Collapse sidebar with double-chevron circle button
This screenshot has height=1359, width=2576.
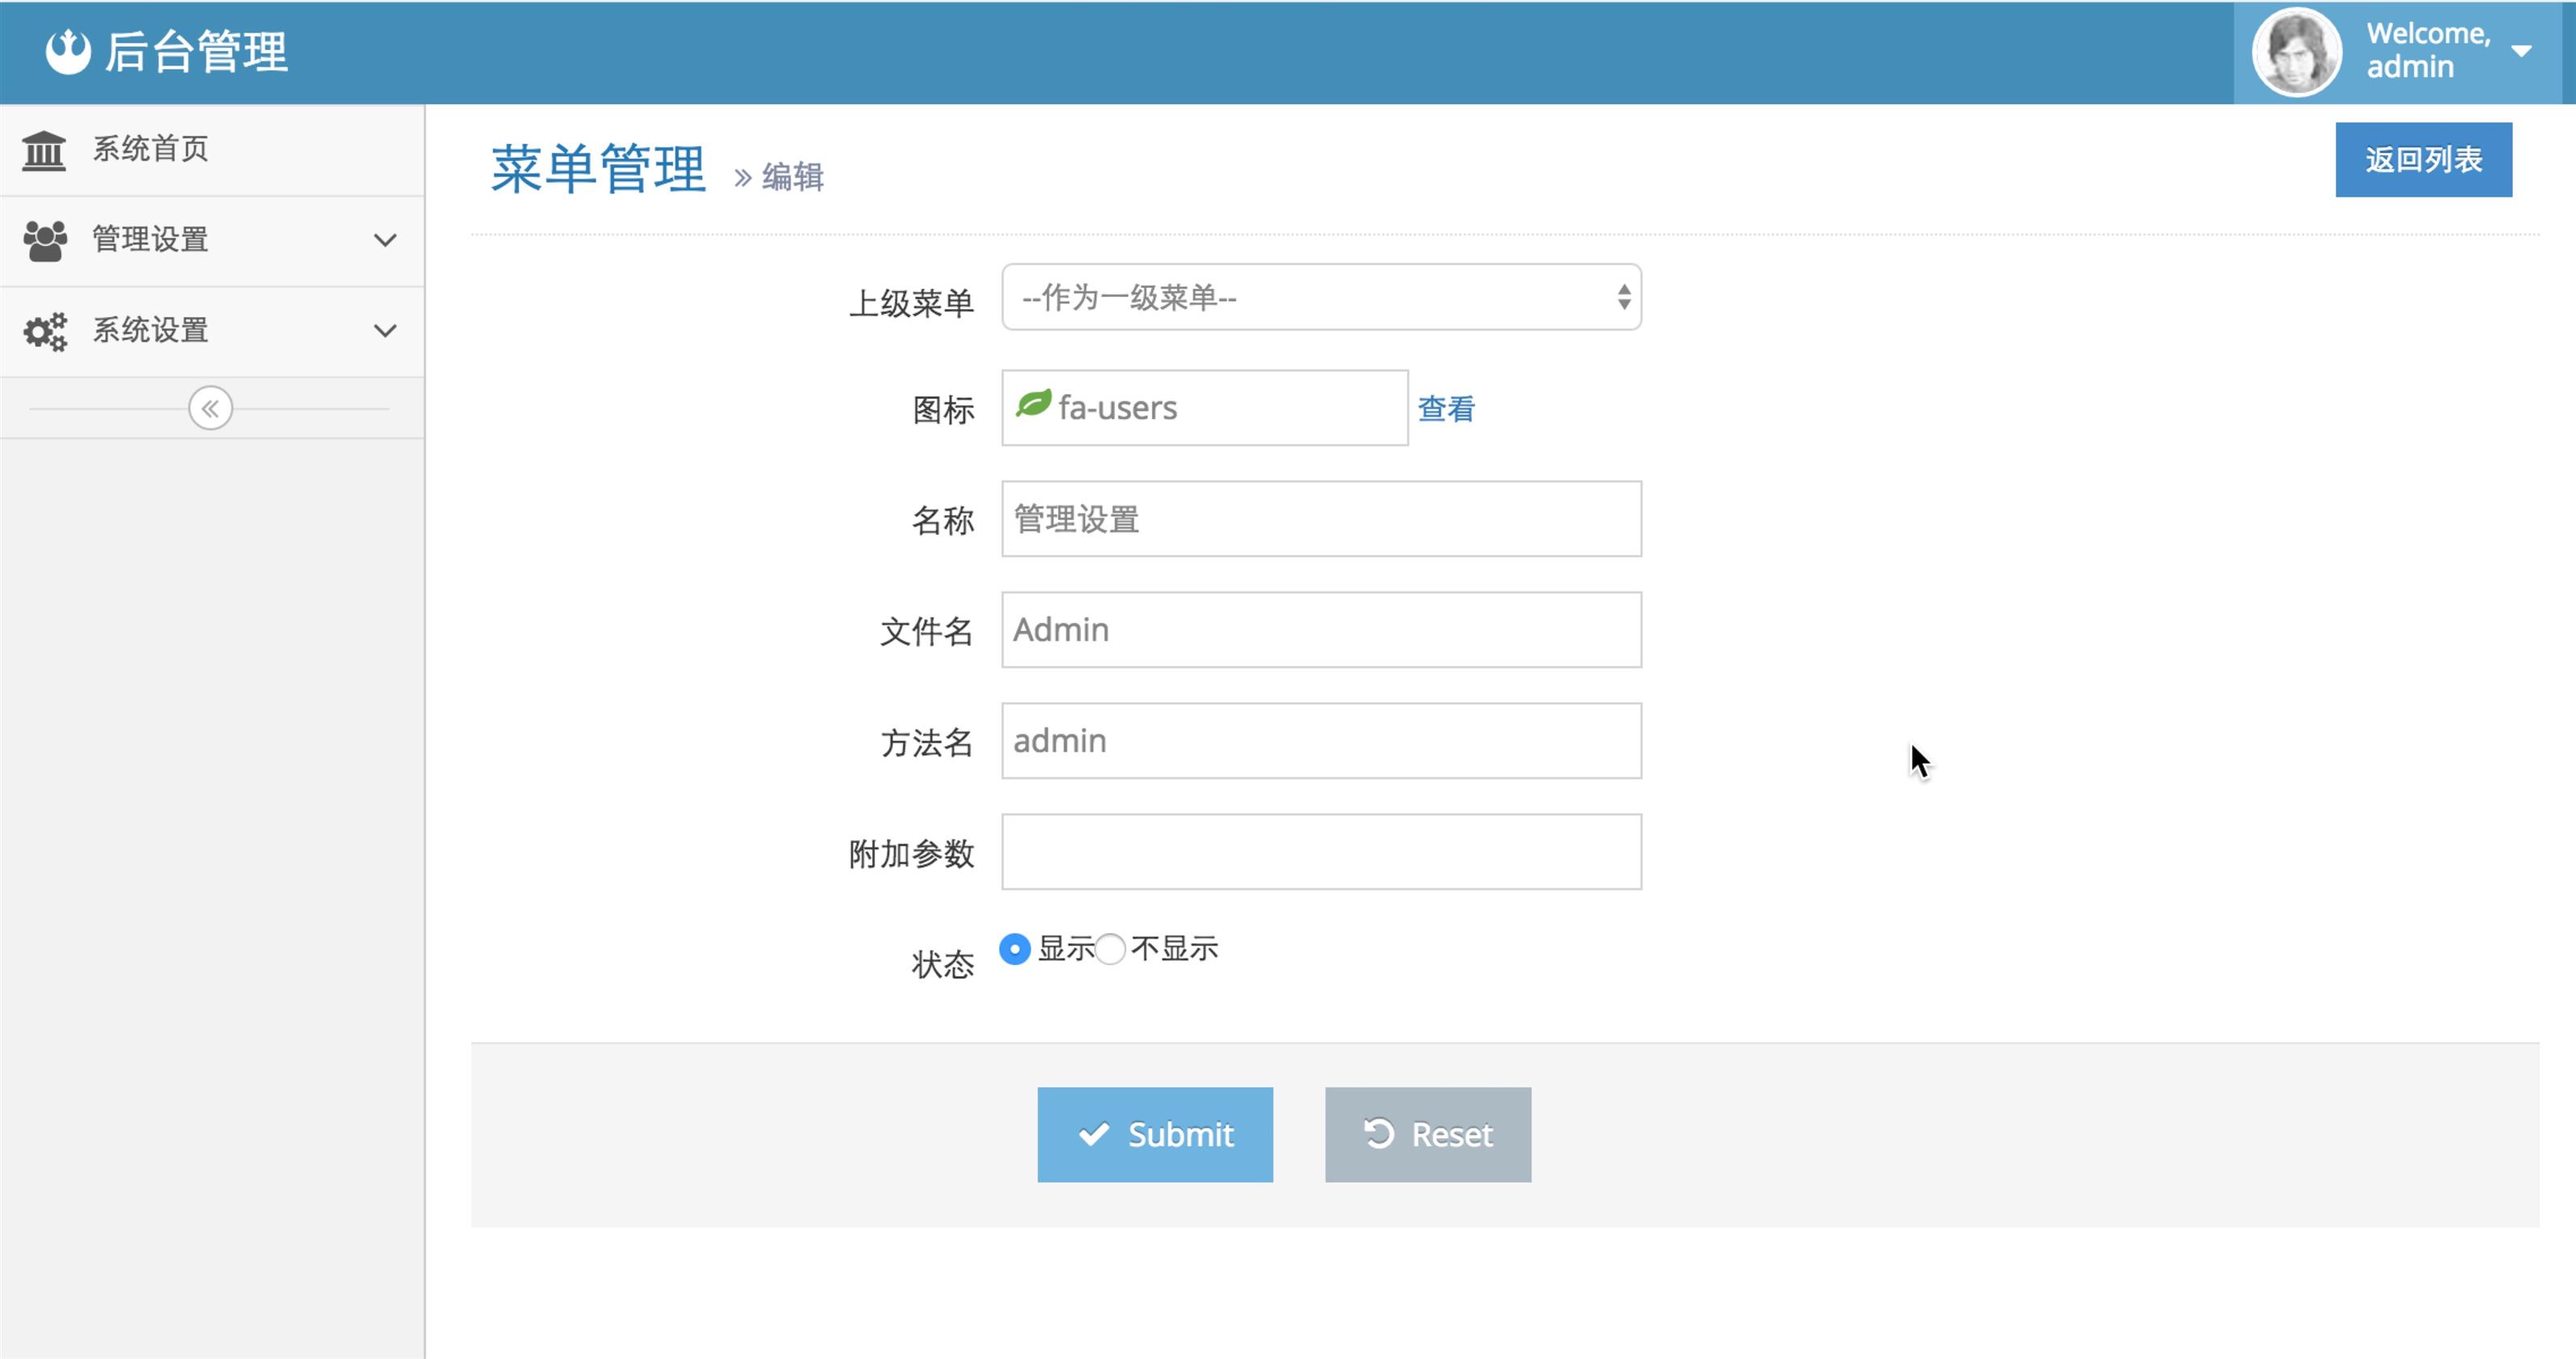(210, 408)
